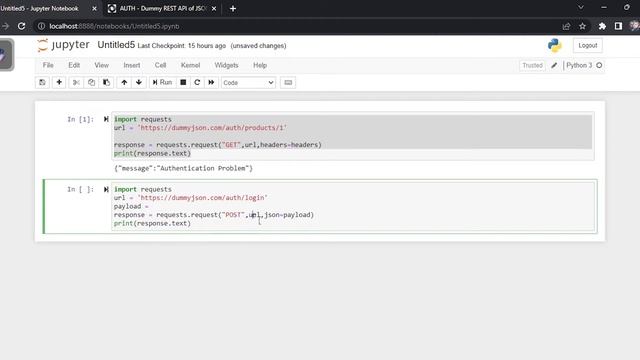Screen dimensions: 640x360
Task: Click the In [1]: prompt label
Action: pos(80,119)
